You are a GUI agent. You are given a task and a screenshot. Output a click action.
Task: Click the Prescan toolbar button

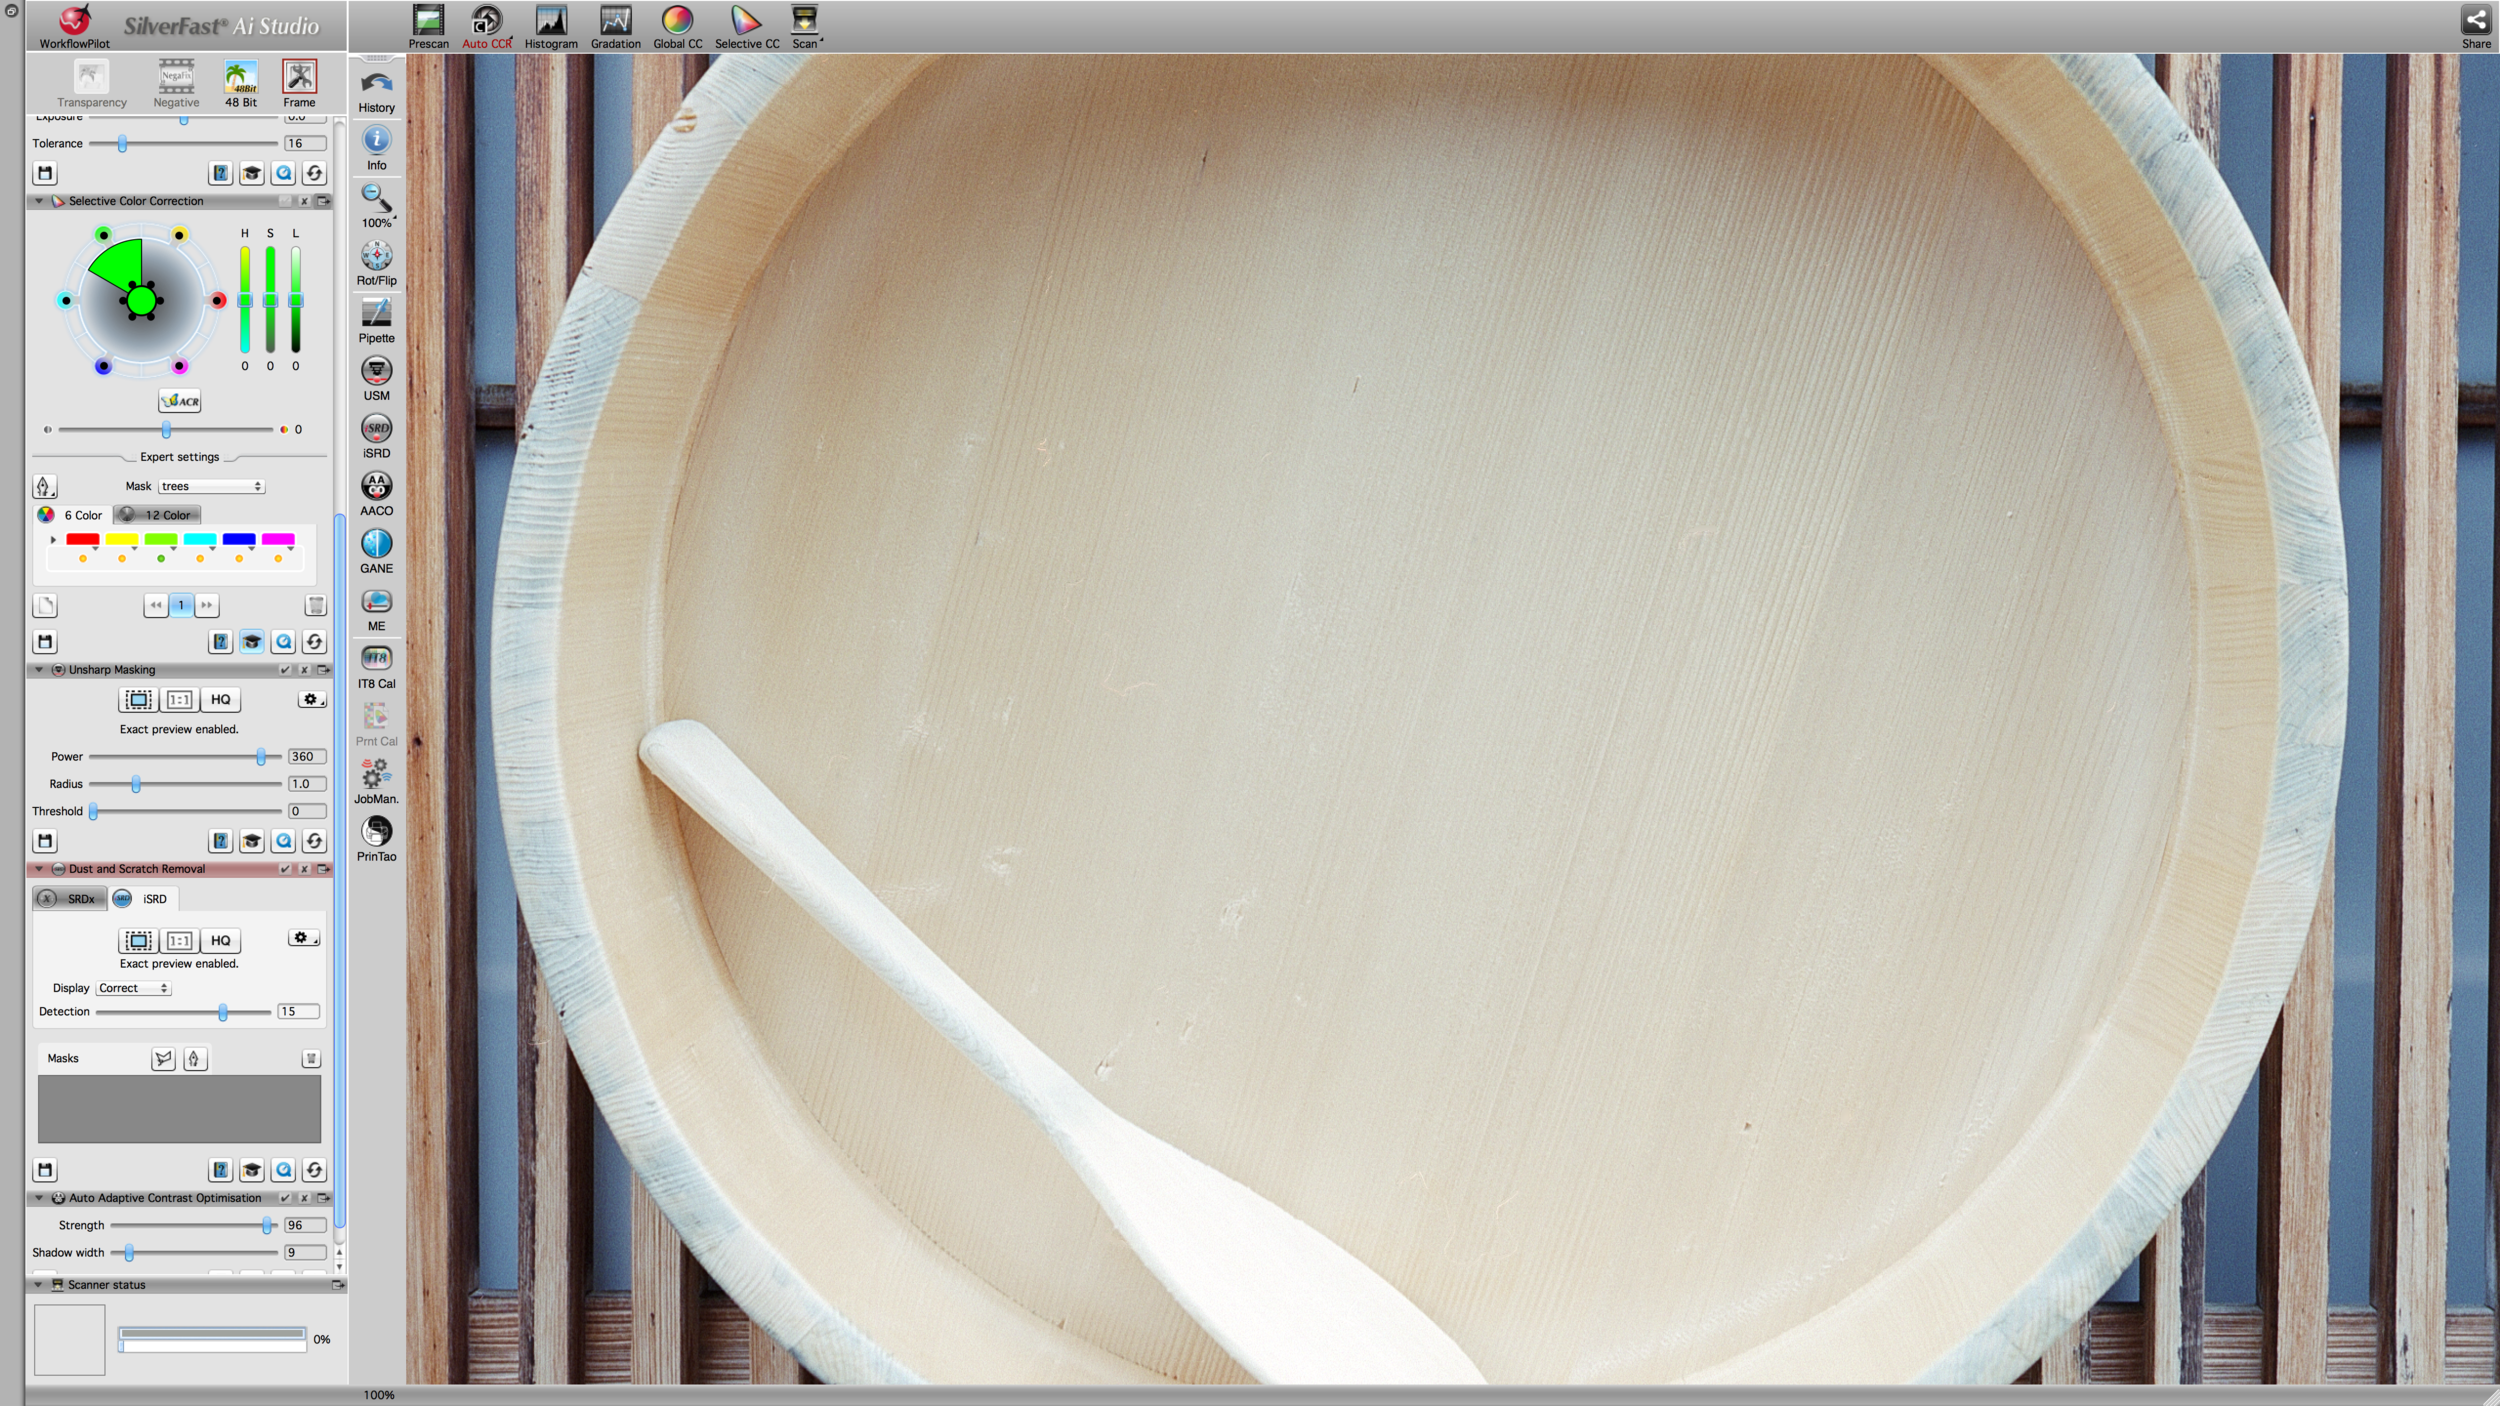428,26
